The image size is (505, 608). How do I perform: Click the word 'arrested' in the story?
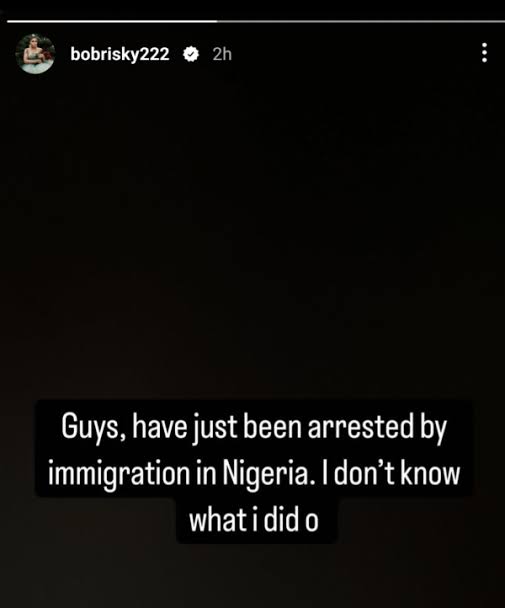pyautogui.click(x=361, y=427)
